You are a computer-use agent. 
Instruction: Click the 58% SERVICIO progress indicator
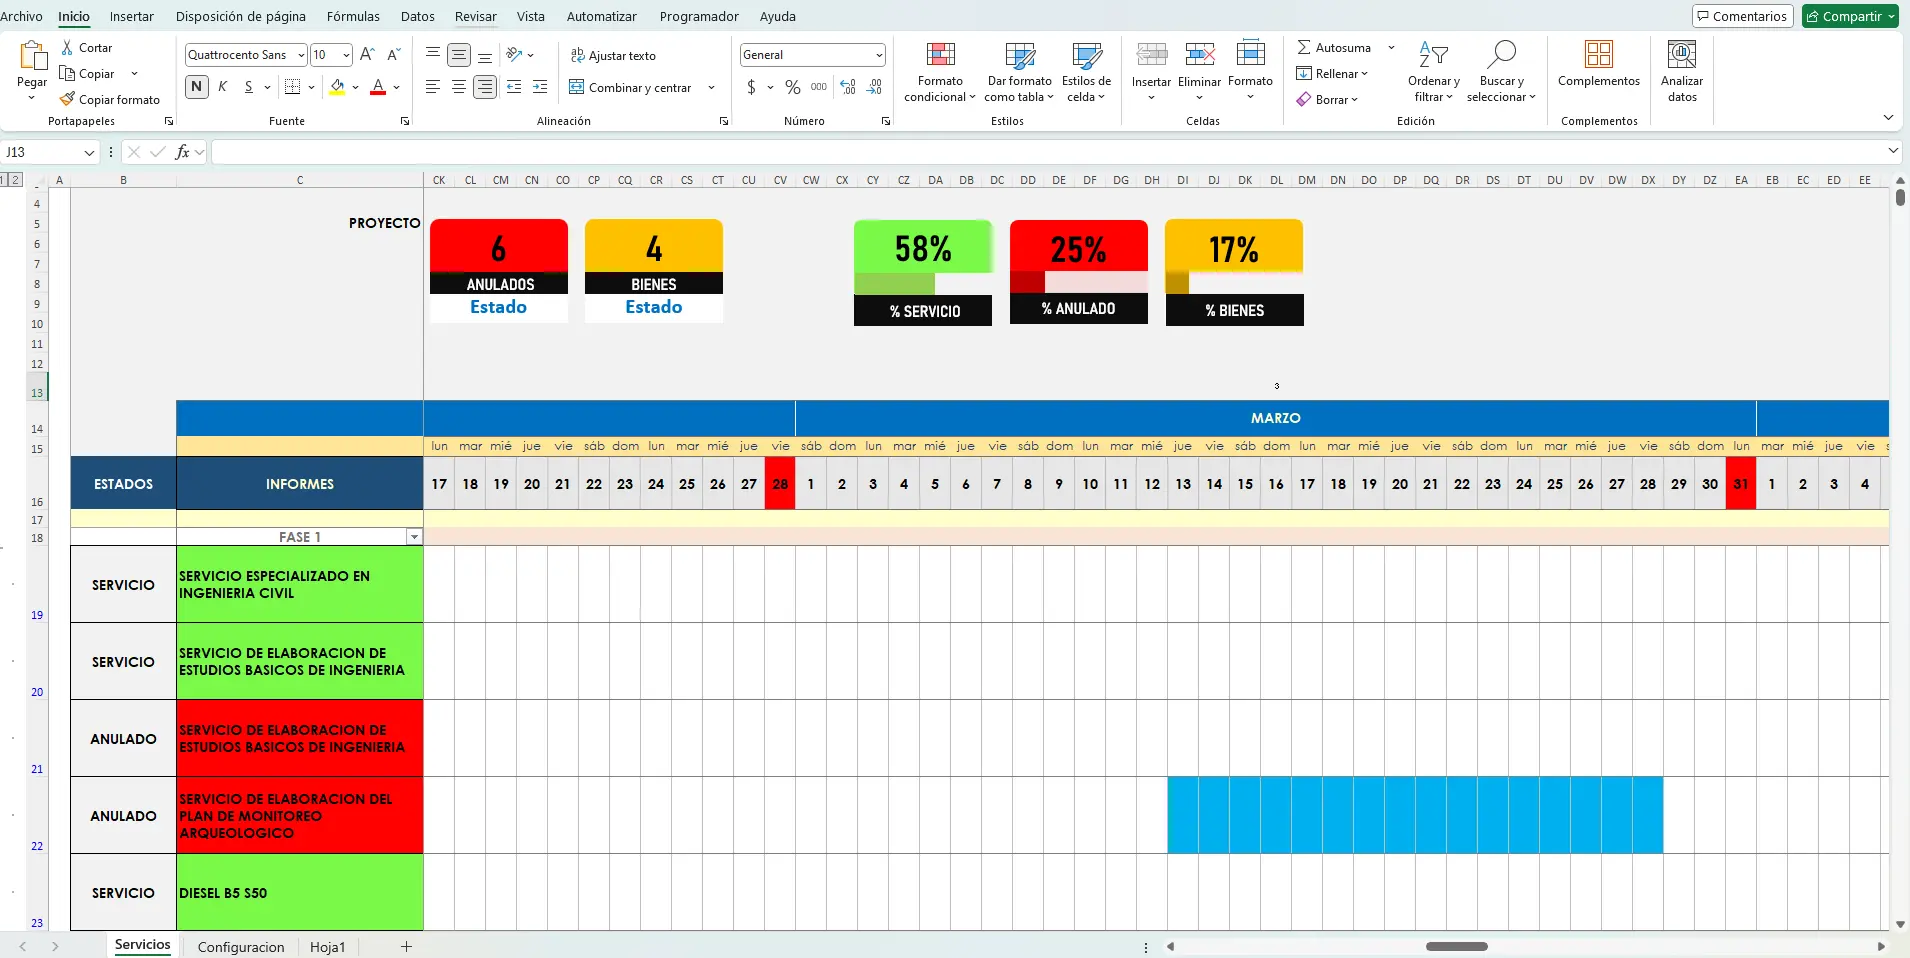[923, 272]
